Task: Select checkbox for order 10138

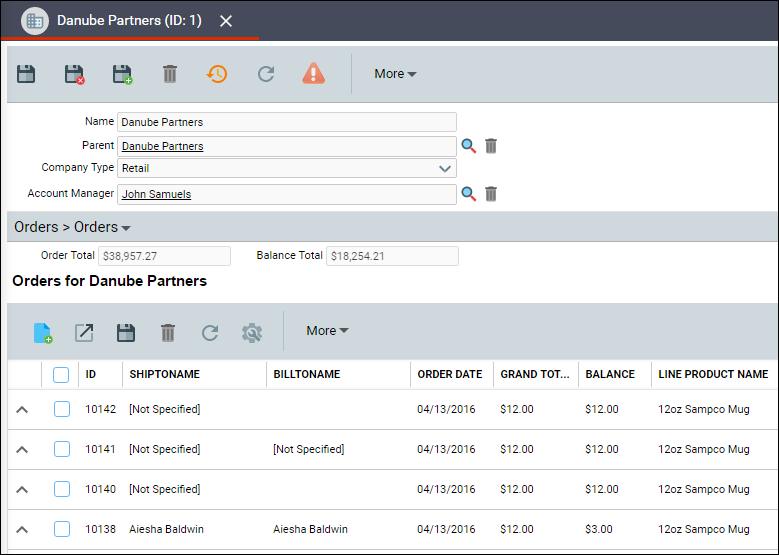Action: (x=62, y=529)
